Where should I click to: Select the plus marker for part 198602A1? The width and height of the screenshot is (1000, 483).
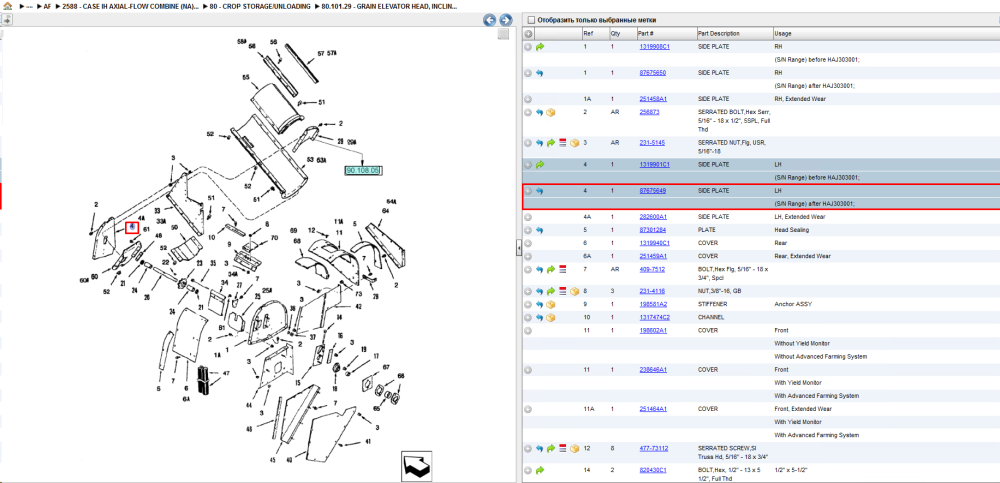point(529,331)
